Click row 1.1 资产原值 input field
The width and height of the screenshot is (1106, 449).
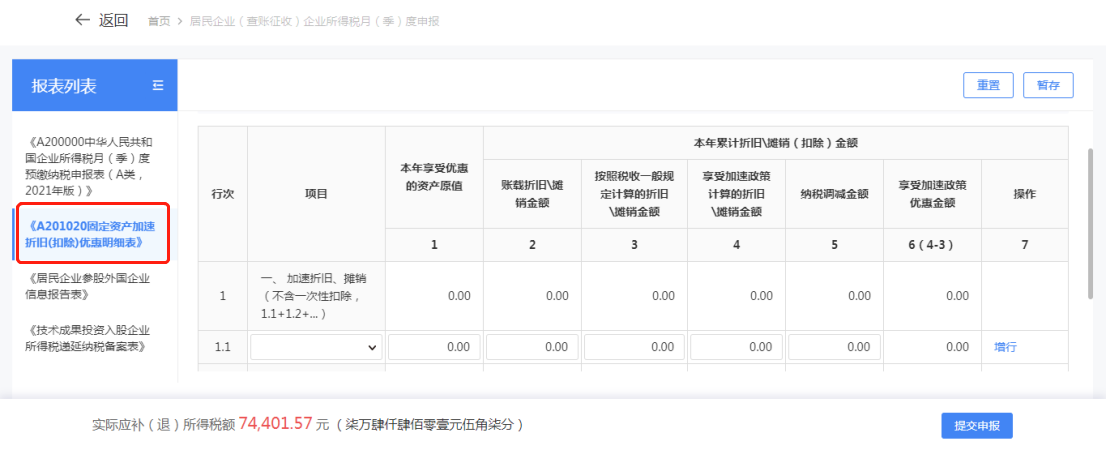pos(433,347)
